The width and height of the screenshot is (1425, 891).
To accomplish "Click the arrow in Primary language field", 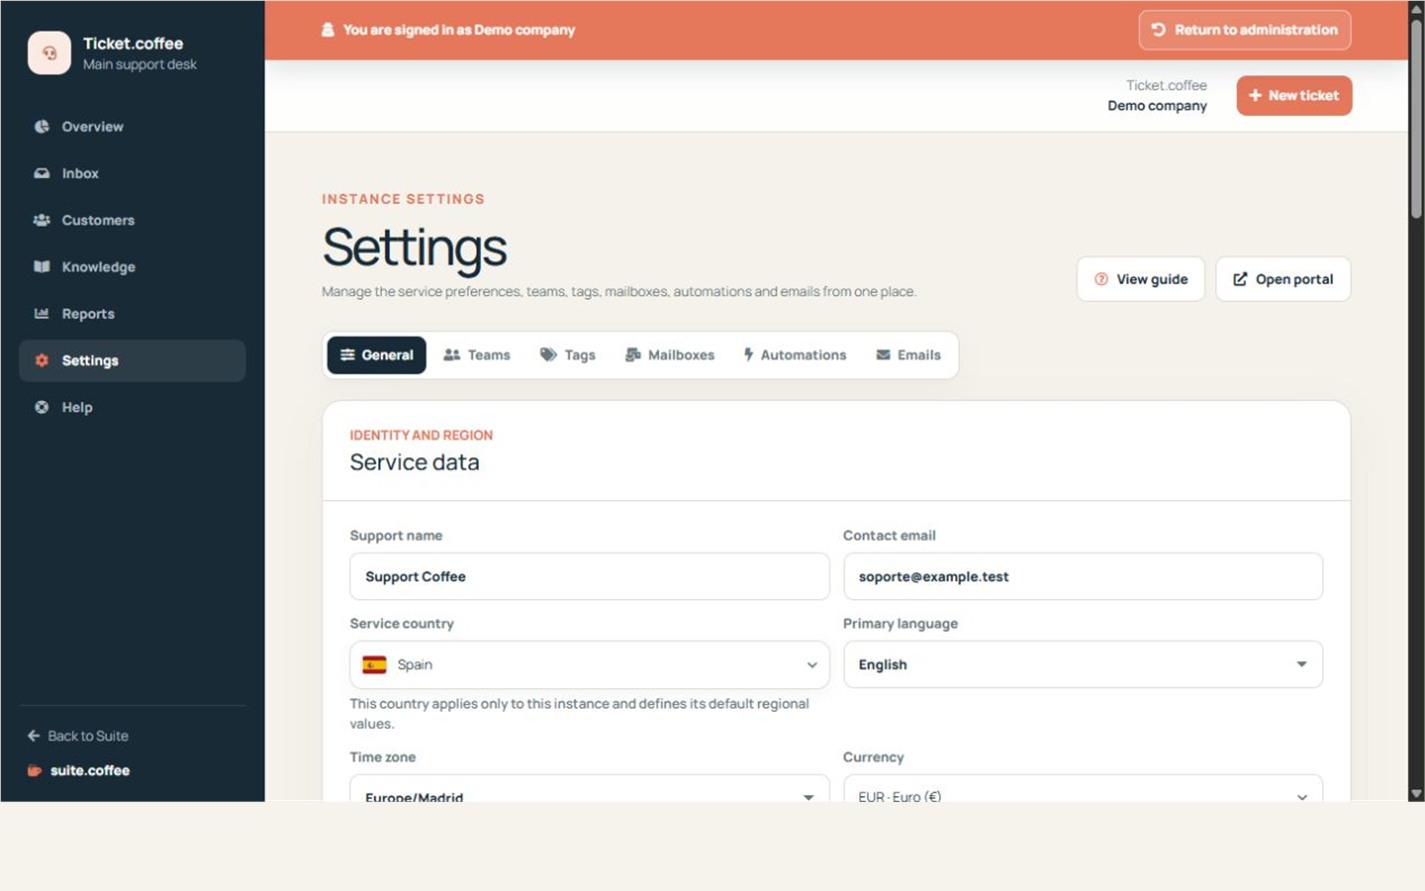I will pyautogui.click(x=1301, y=665).
